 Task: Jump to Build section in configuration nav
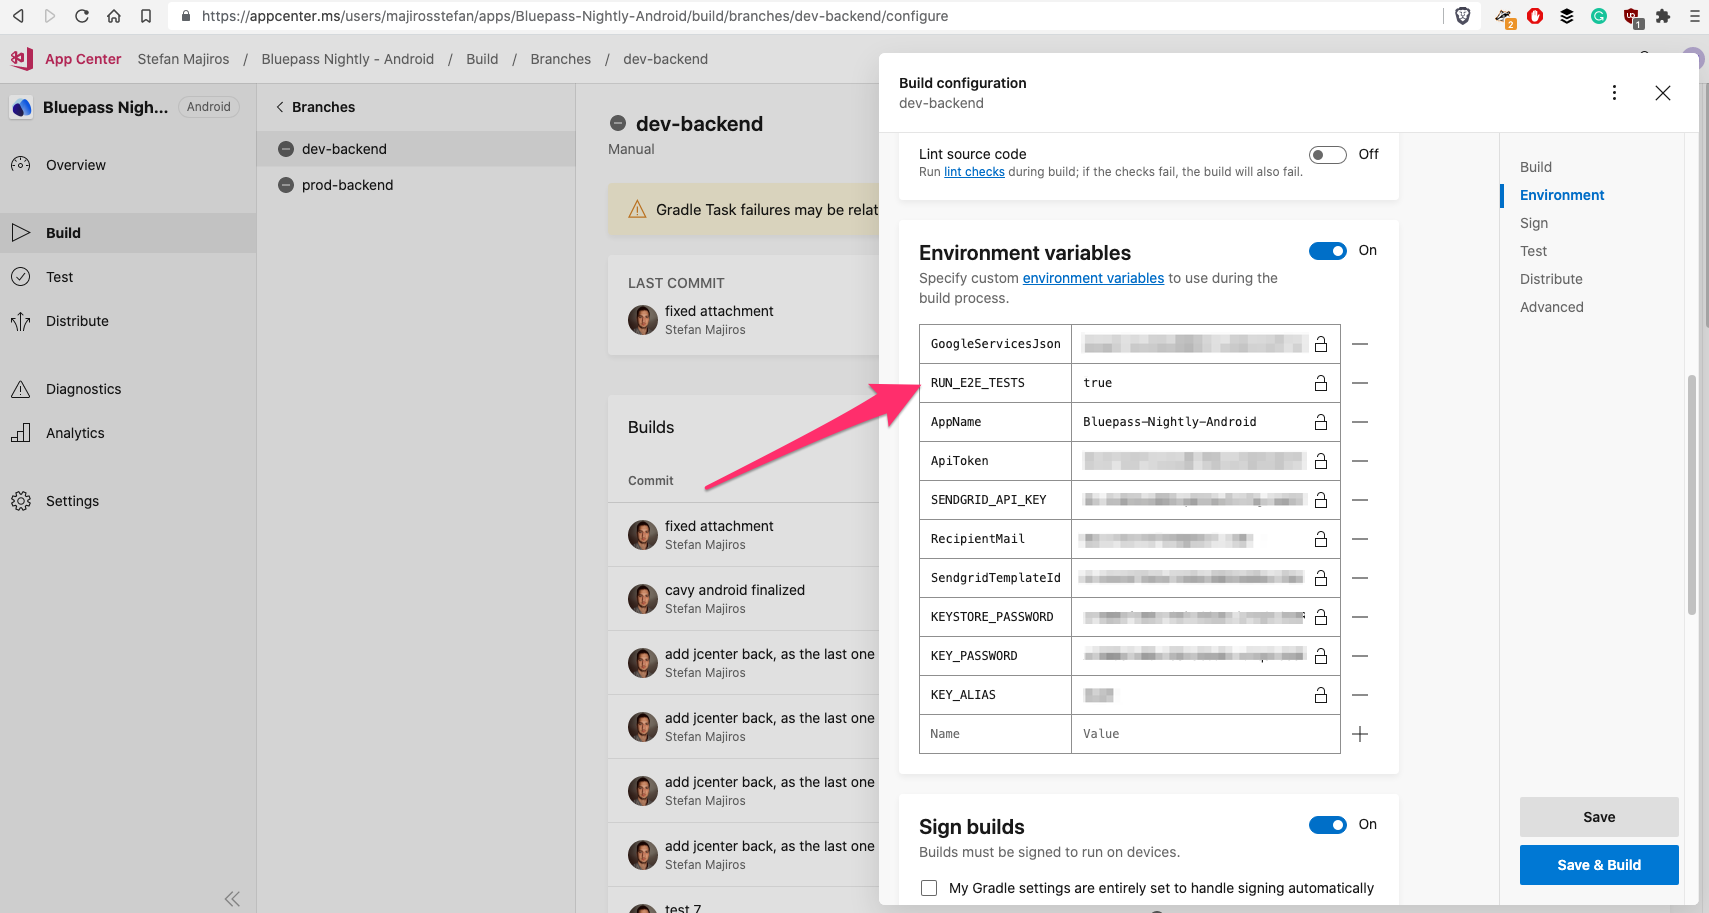(1536, 167)
